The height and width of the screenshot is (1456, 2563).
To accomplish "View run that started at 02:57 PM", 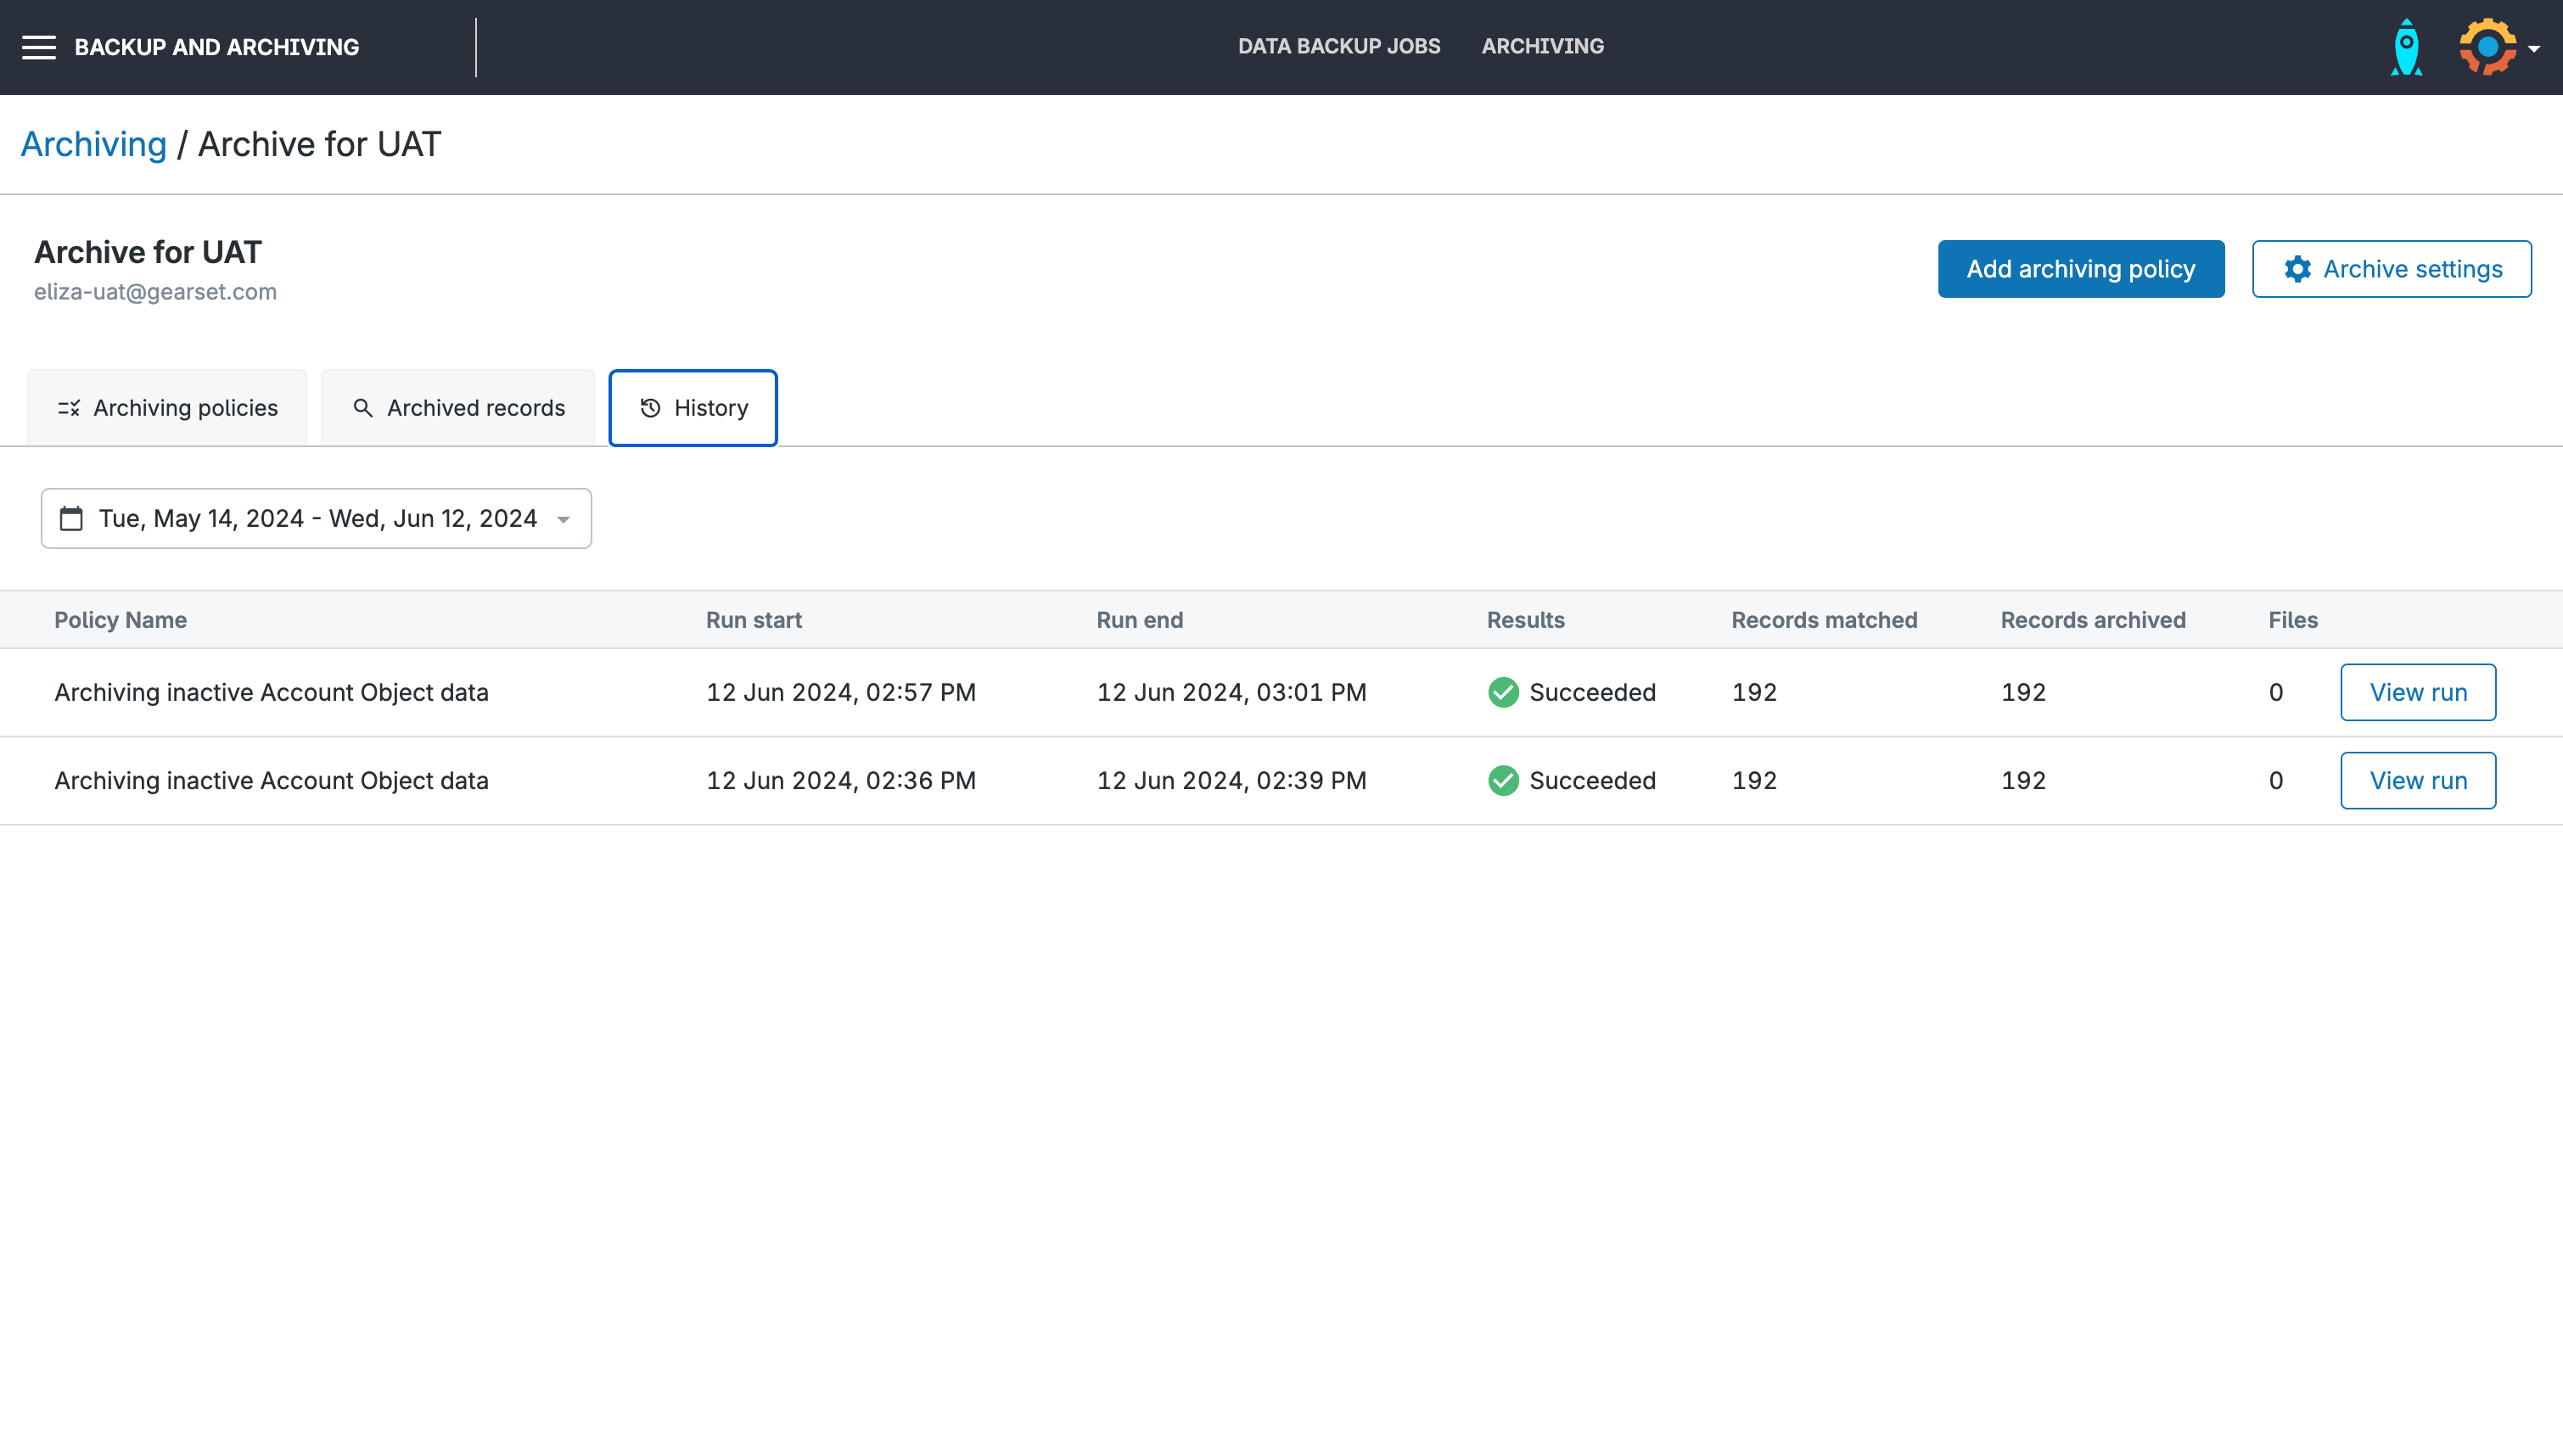I will tap(2417, 692).
